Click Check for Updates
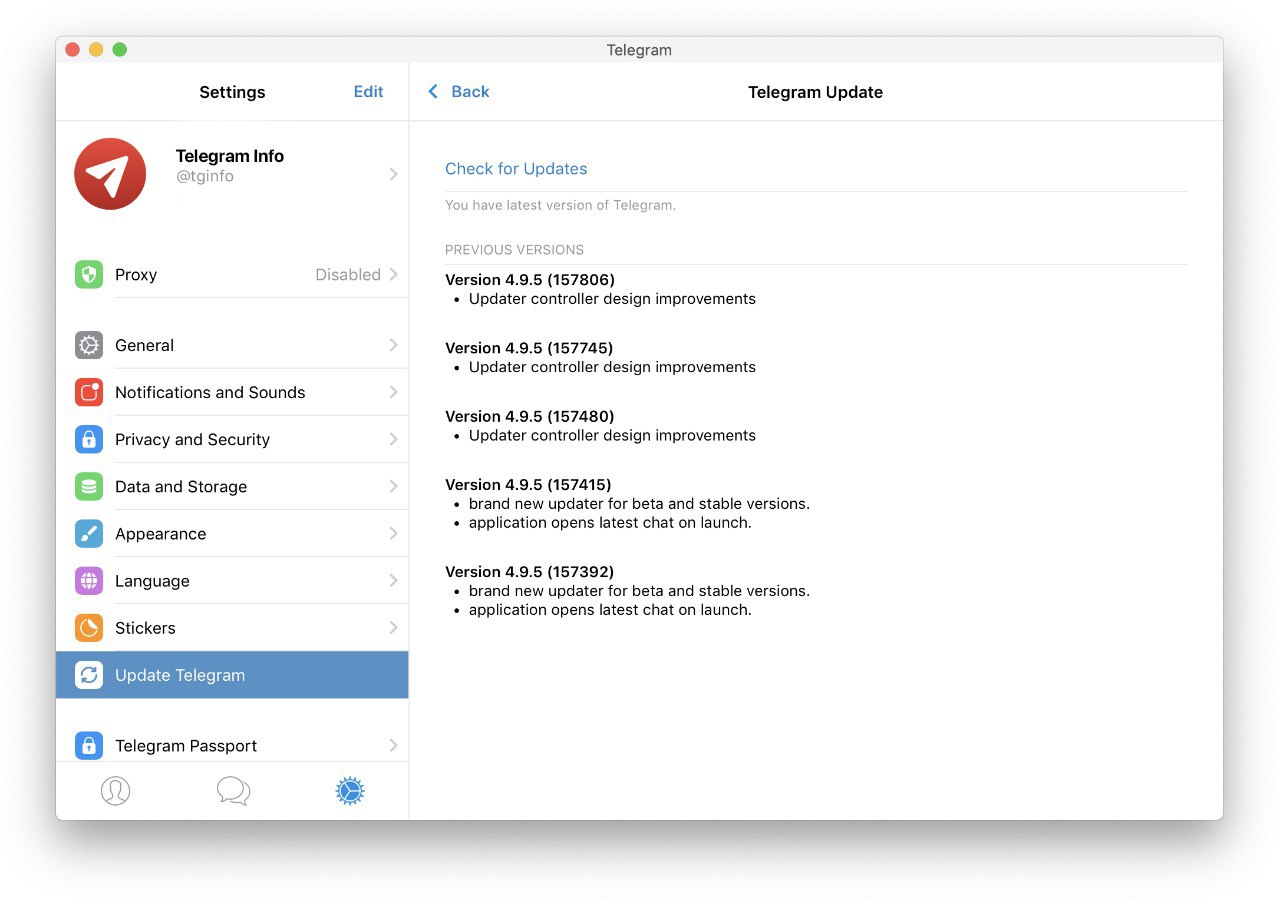Image resolution: width=1280 pixels, height=914 pixels. pos(516,168)
